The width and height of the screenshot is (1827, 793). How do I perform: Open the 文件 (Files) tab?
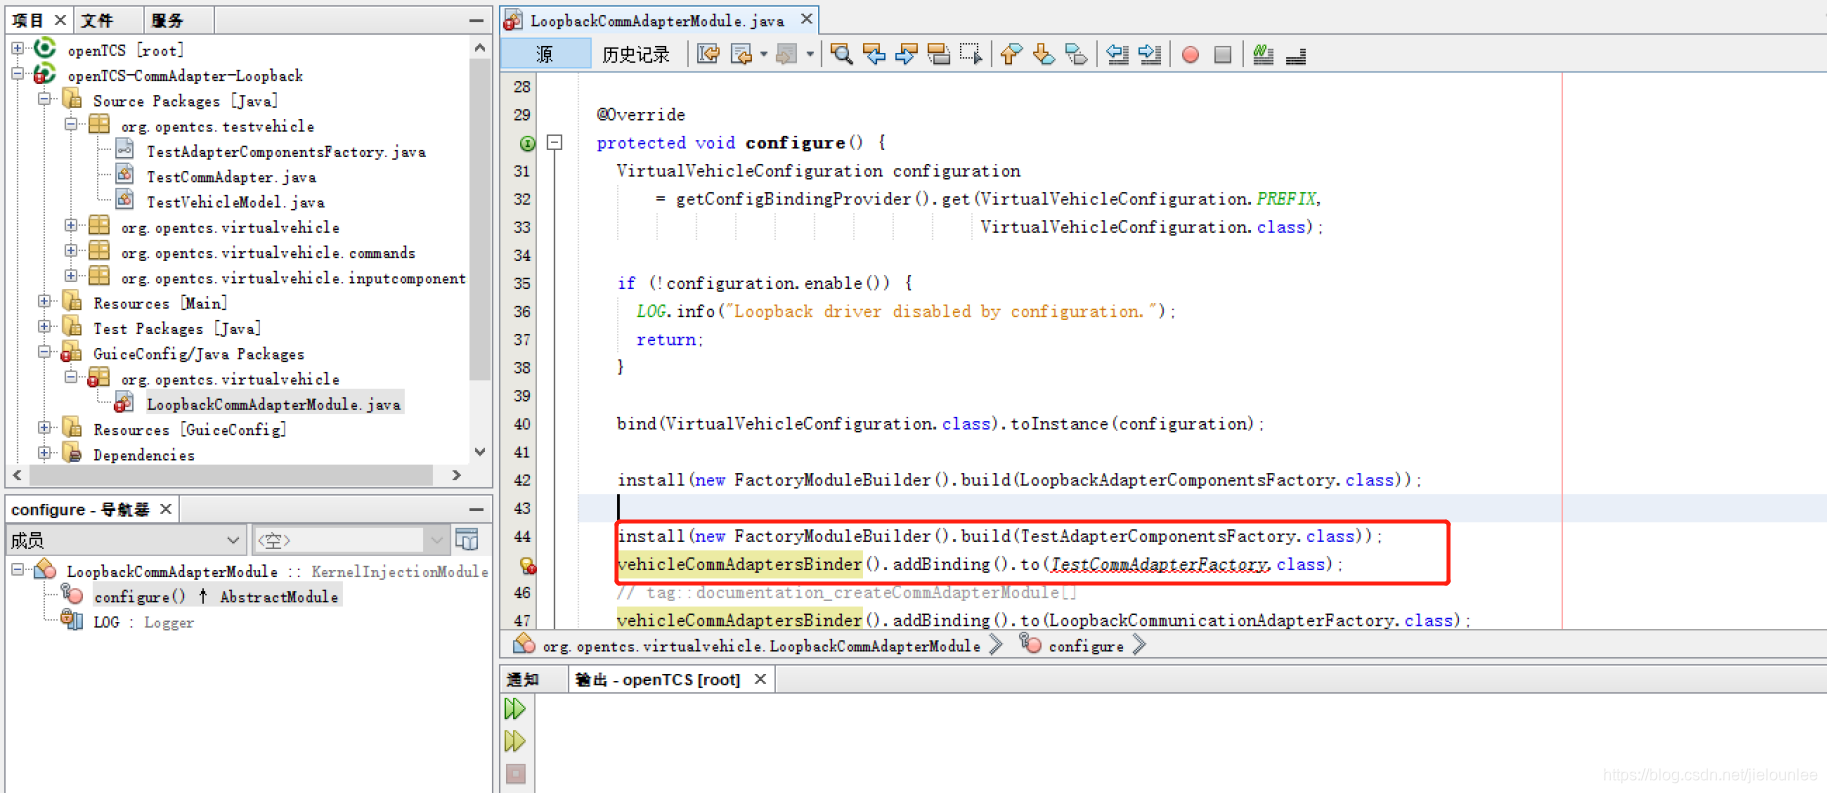point(98,20)
